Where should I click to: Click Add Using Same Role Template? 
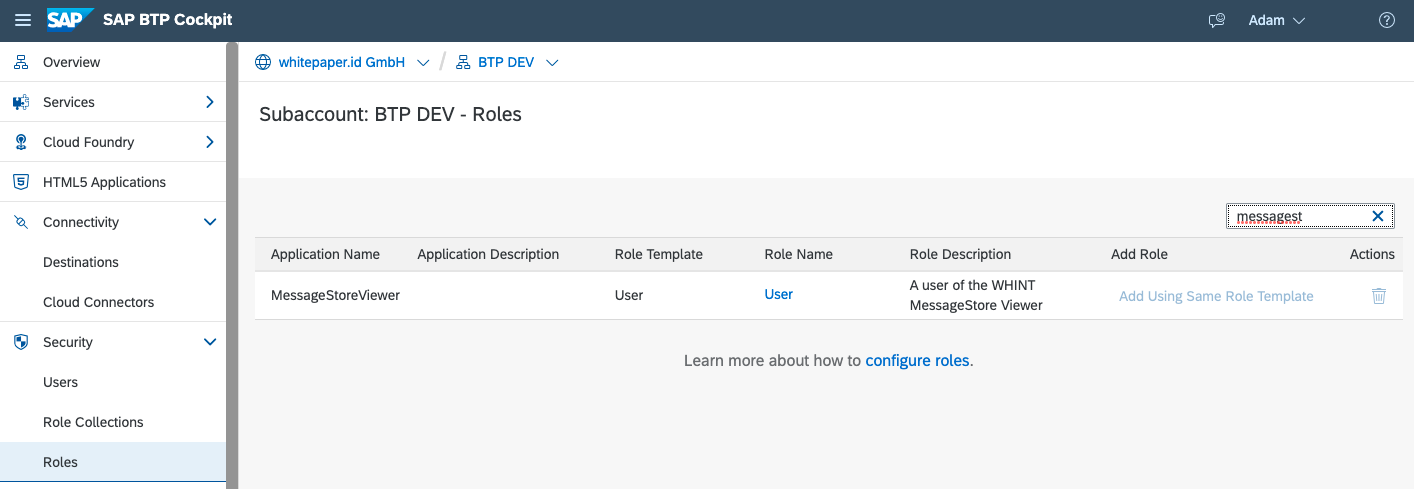[1216, 296]
